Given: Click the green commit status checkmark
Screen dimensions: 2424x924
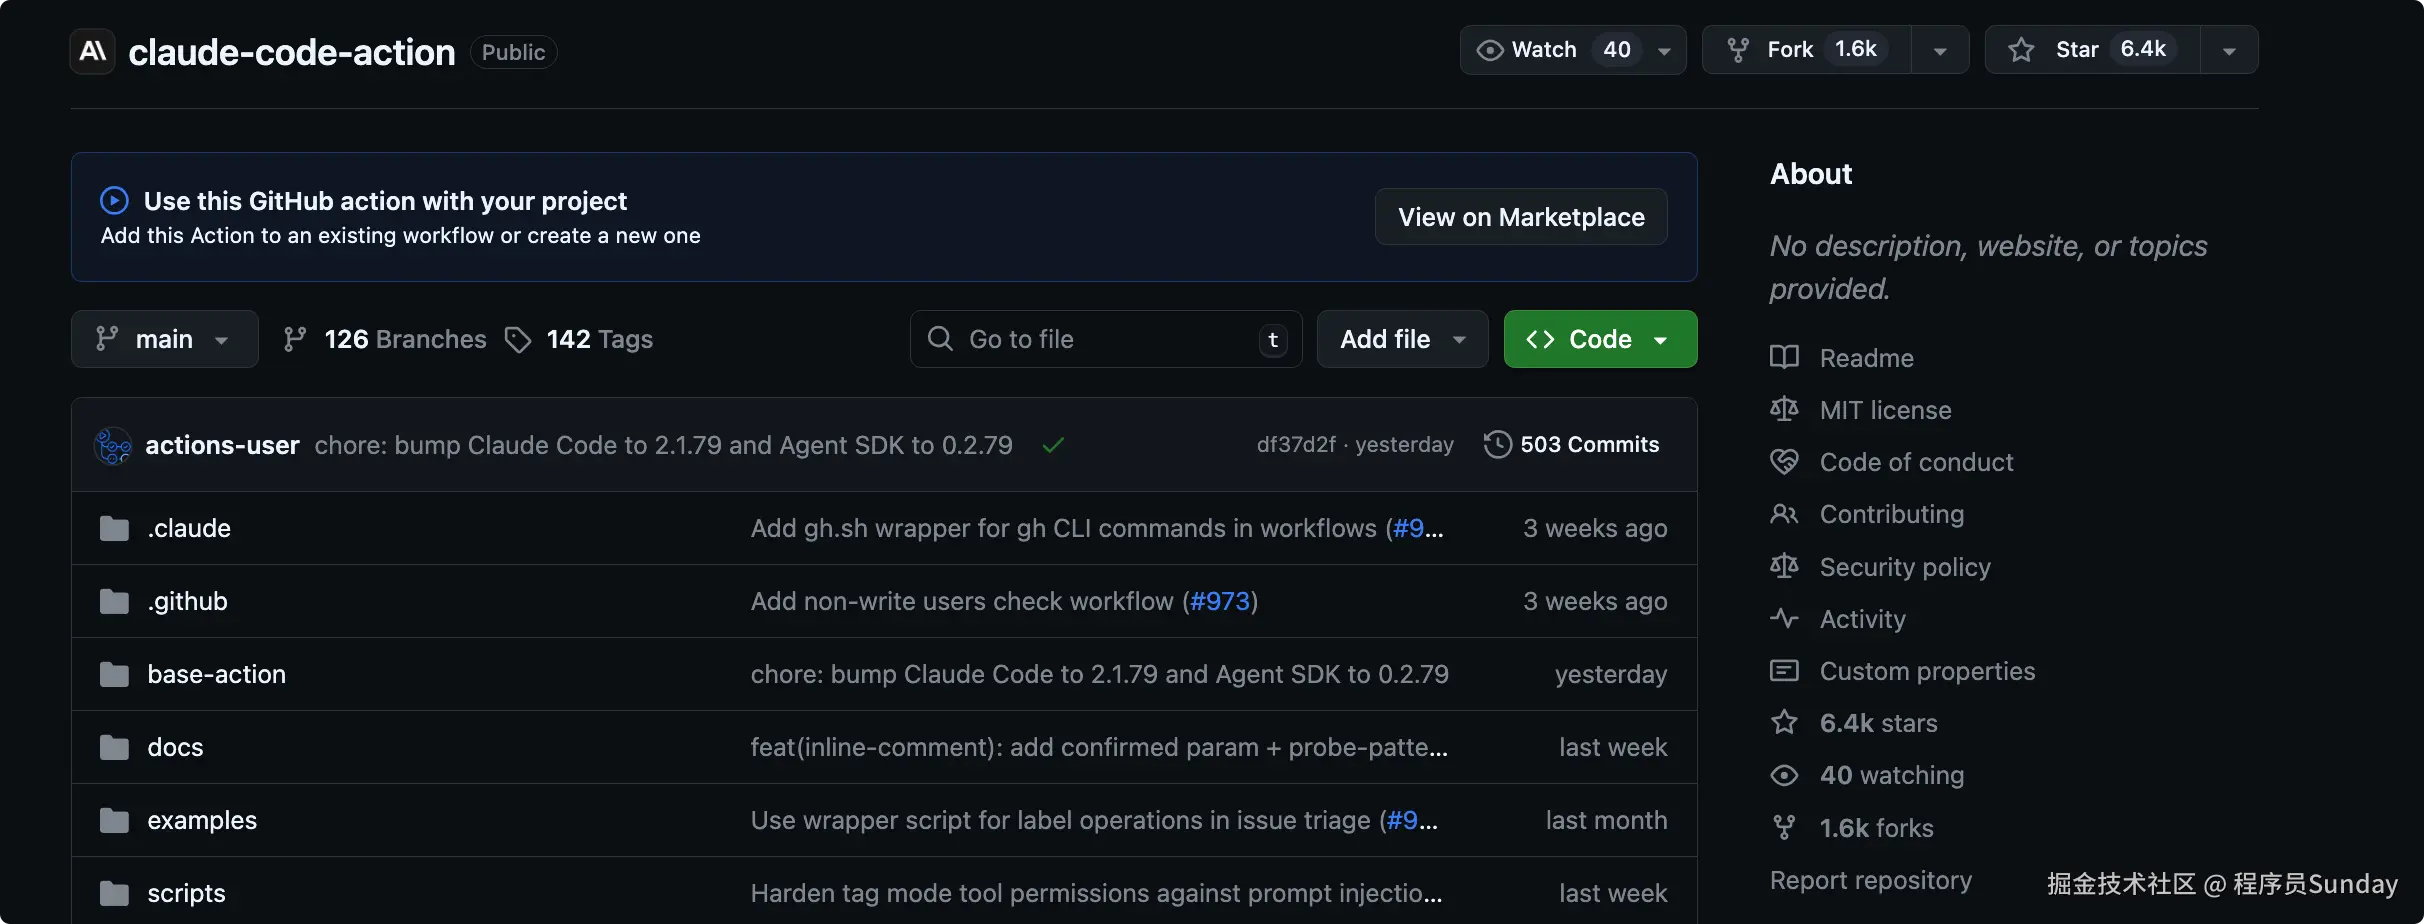Looking at the screenshot, I should click(x=1052, y=445).
